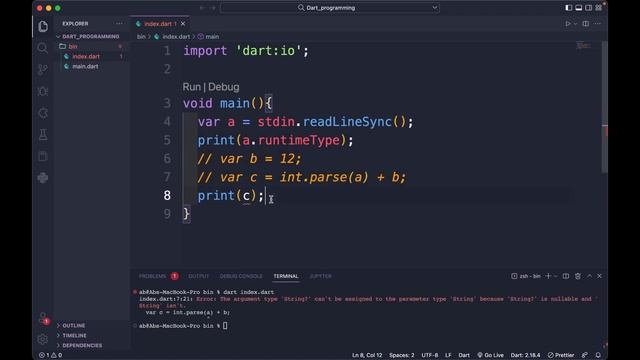This screenshot has width=640, height=360.
Task: Click Dart: 2.18.4 SDK version
Action: pyautogui.click(x=525, y=355)
